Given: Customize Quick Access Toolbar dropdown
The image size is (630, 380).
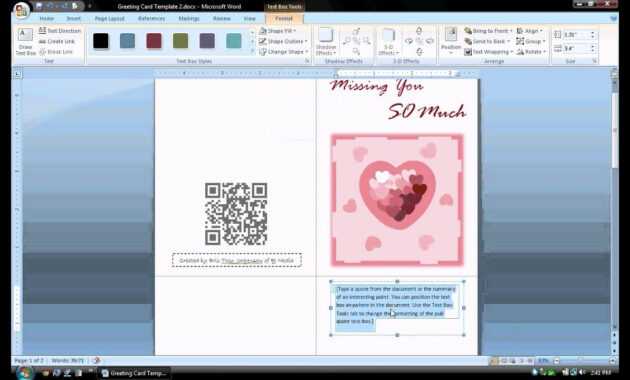Looking at the screenshot, I should click(x=90, y=6).
